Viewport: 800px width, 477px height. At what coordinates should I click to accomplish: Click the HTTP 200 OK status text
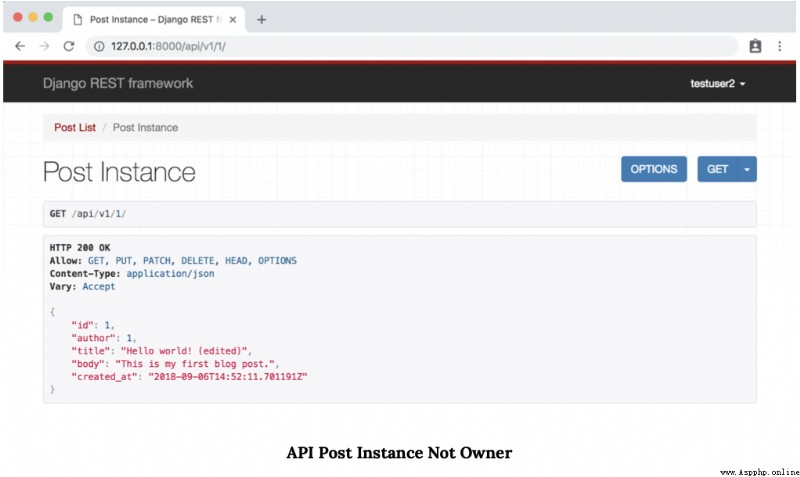80,247
